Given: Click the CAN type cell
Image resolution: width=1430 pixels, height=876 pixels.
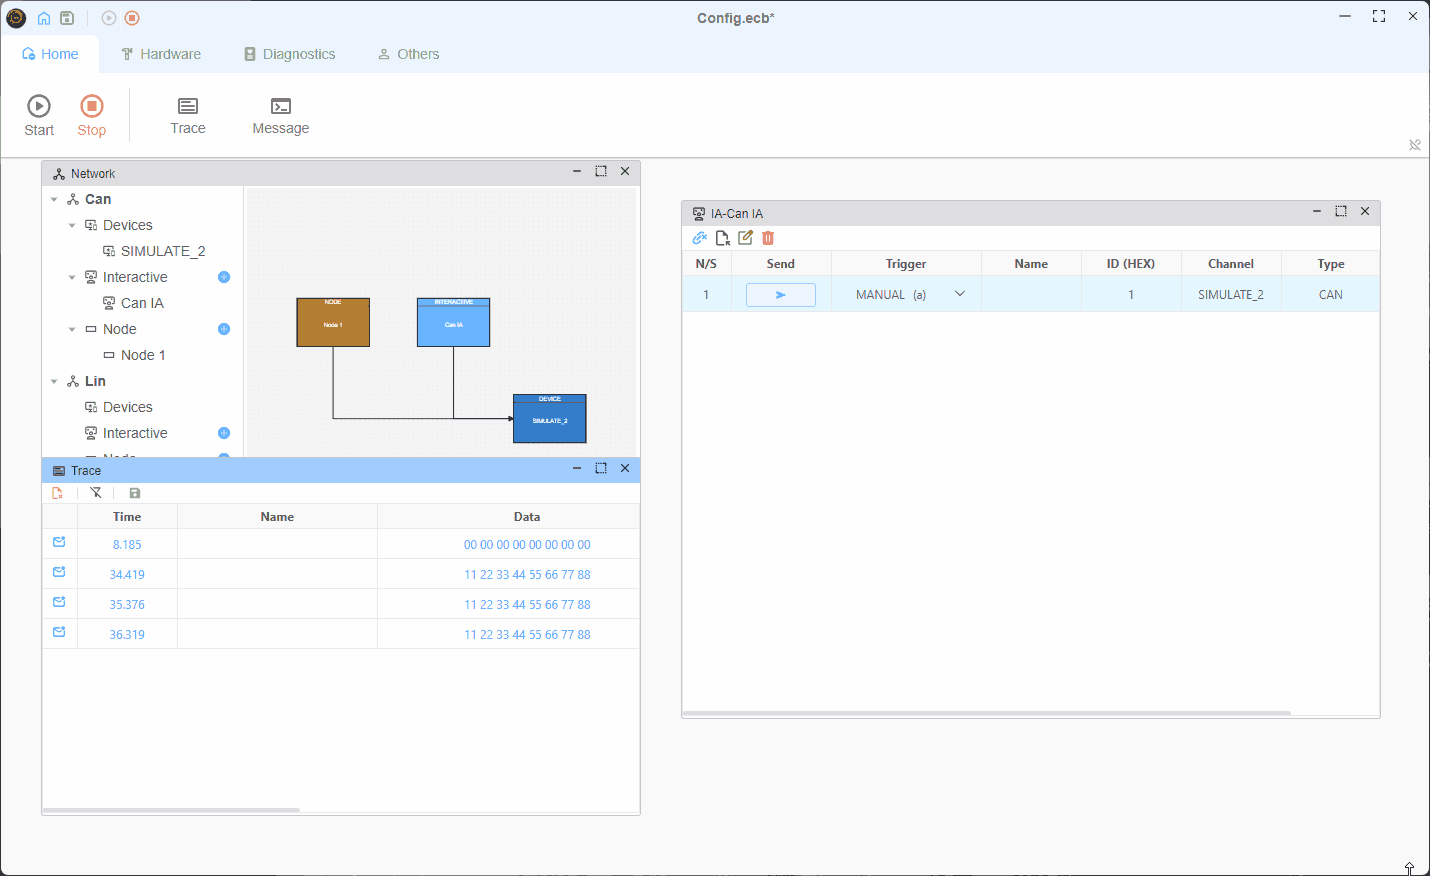Looking at the screenshot, I should 1331,295.
